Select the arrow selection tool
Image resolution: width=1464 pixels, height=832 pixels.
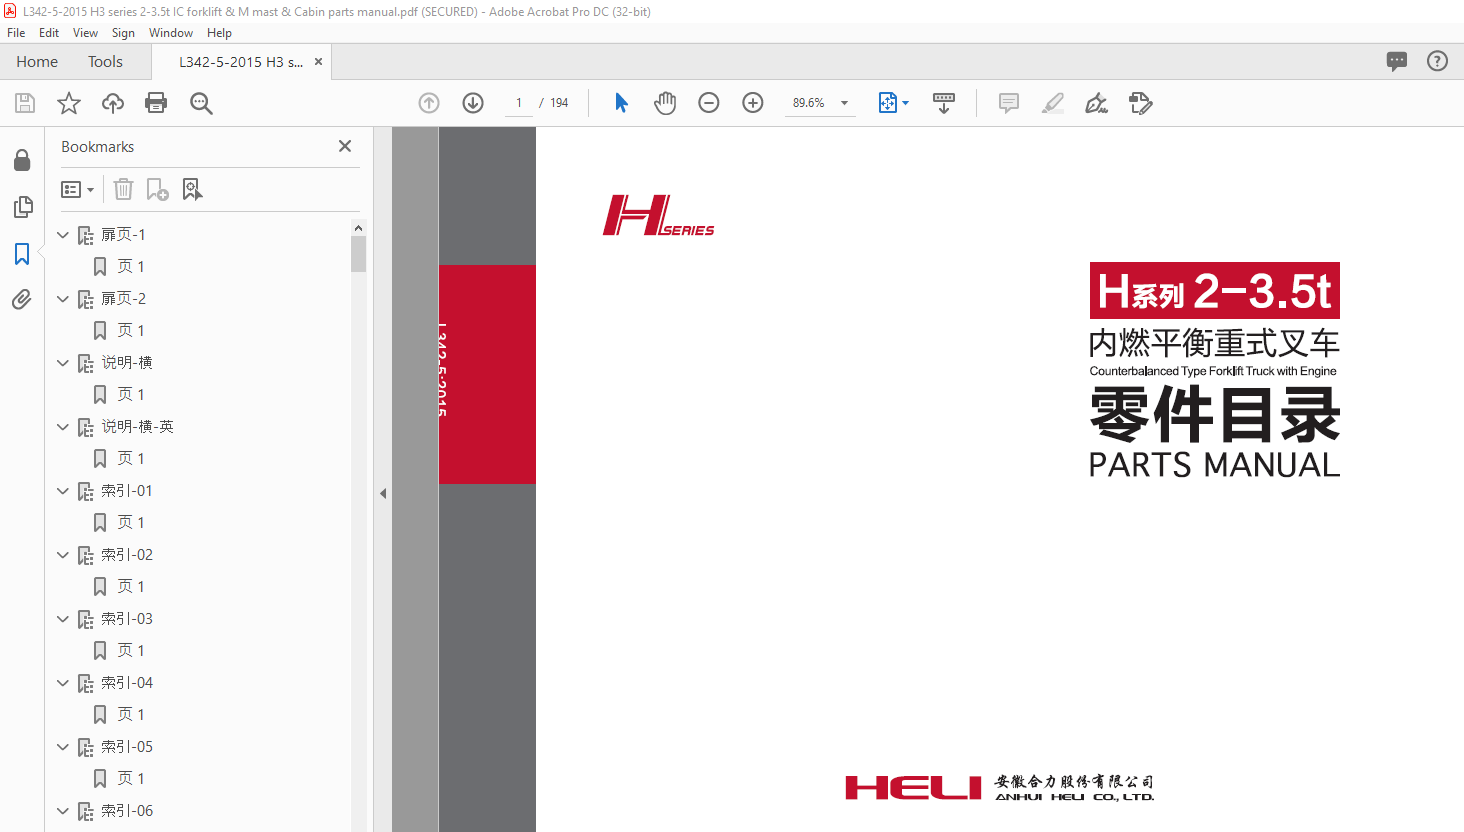click(621, 103)
